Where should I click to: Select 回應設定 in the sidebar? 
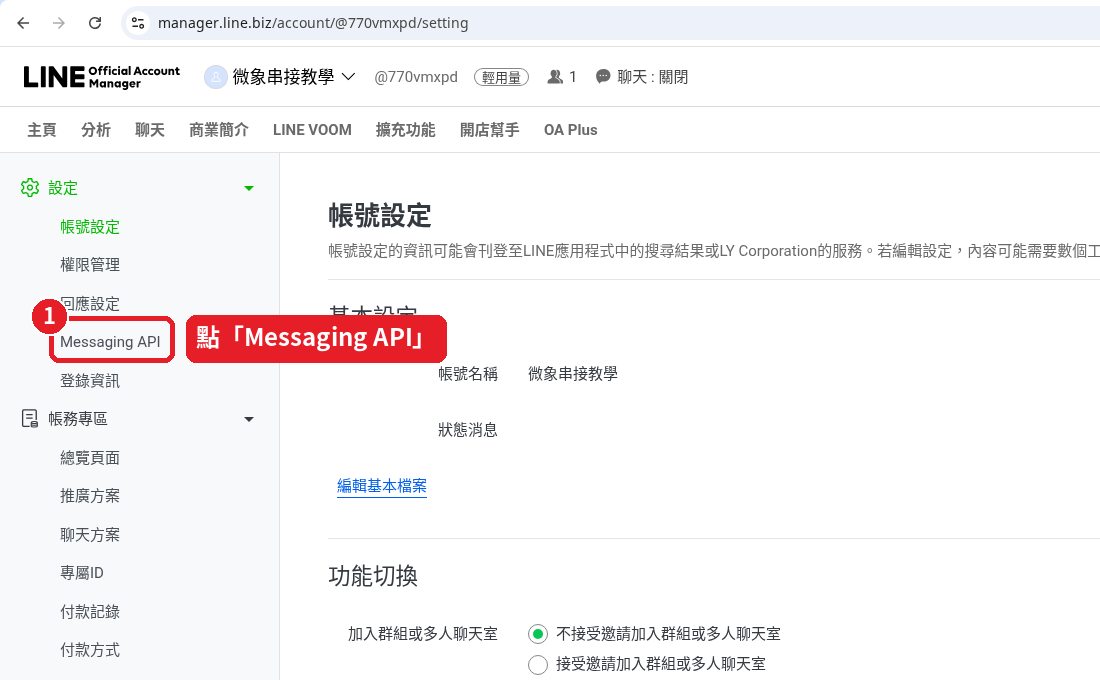pyautogui.click(x=90, y=304)
